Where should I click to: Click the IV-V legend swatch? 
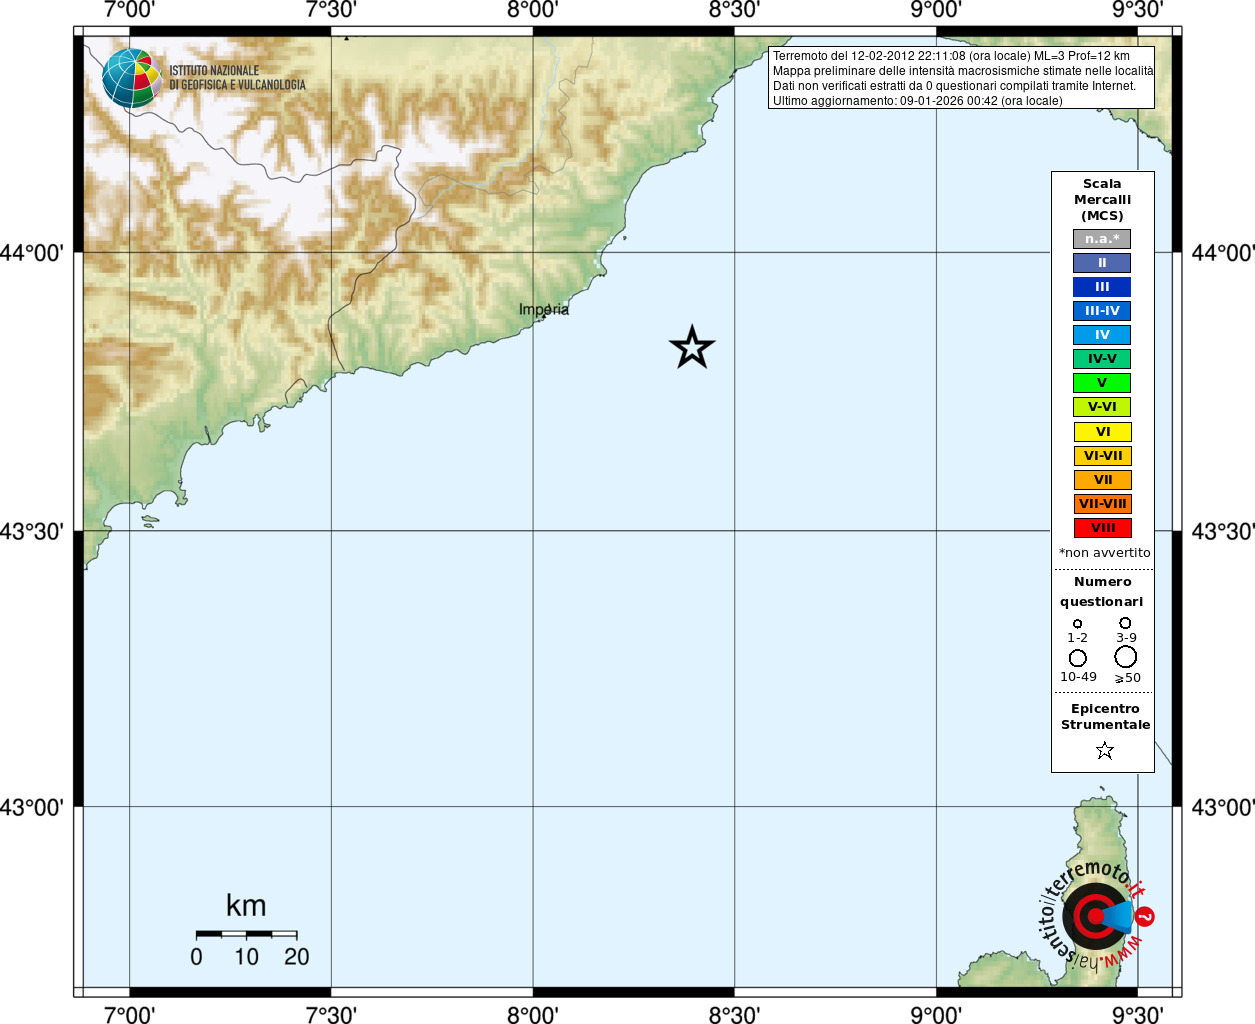[x=1102, y=359]
